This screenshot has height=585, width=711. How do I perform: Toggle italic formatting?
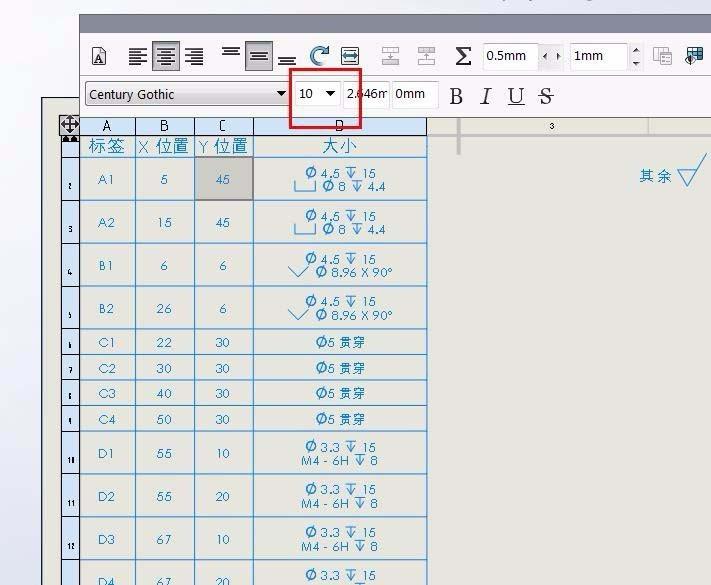[486, 96]
